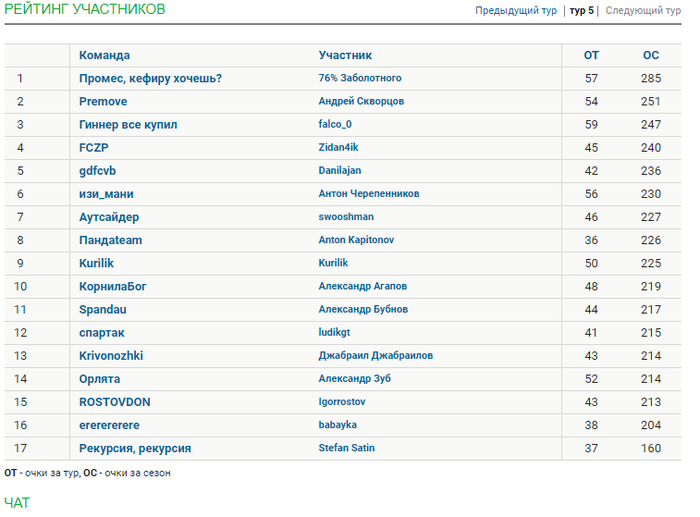This screenshot has height=517, width=700.
Task: Select the КорнилаБог team
Action: (112, 287)
